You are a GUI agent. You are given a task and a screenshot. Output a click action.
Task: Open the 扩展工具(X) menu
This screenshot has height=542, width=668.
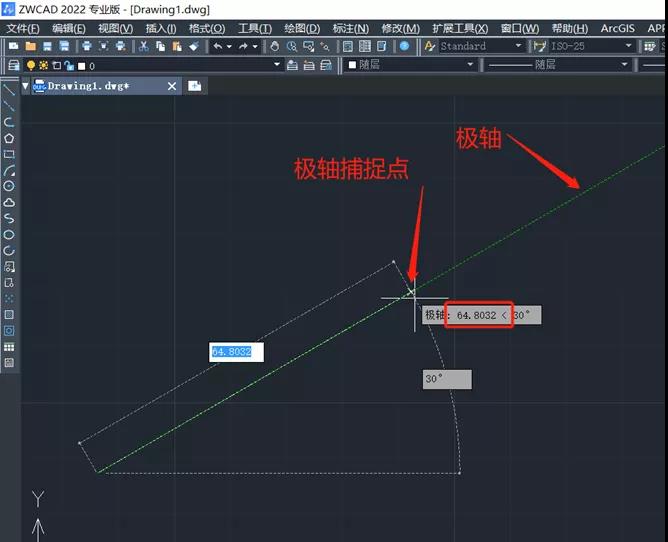click(460, 29)
